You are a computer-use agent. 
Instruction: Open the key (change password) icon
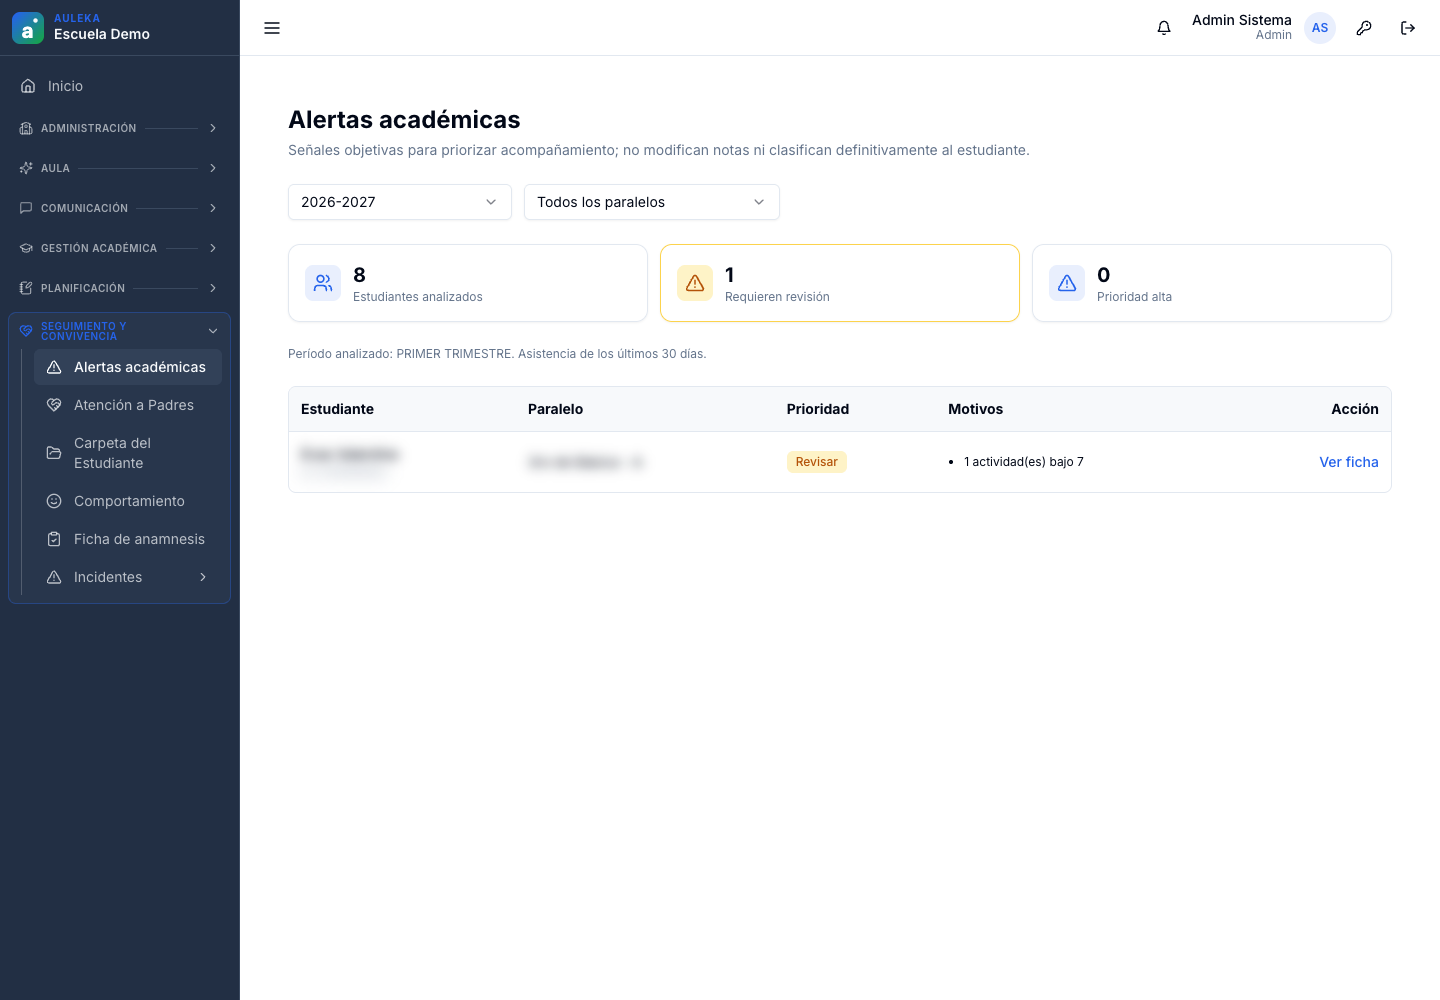pyautogui.click(x=1364, y=28)
